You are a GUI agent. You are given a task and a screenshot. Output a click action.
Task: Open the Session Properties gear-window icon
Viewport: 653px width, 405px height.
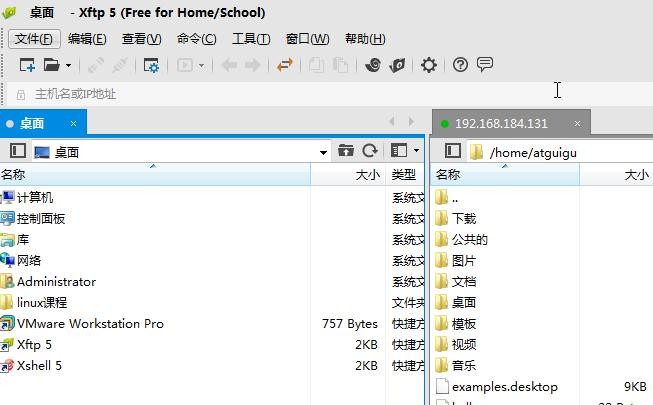(151, 65)
